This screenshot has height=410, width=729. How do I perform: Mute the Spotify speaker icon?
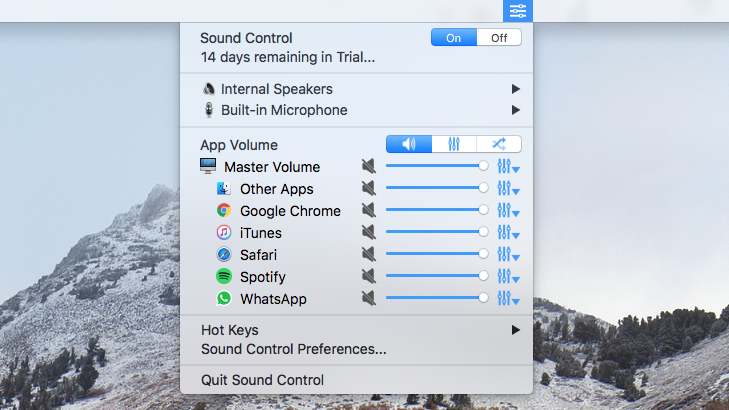coord(369,277)
